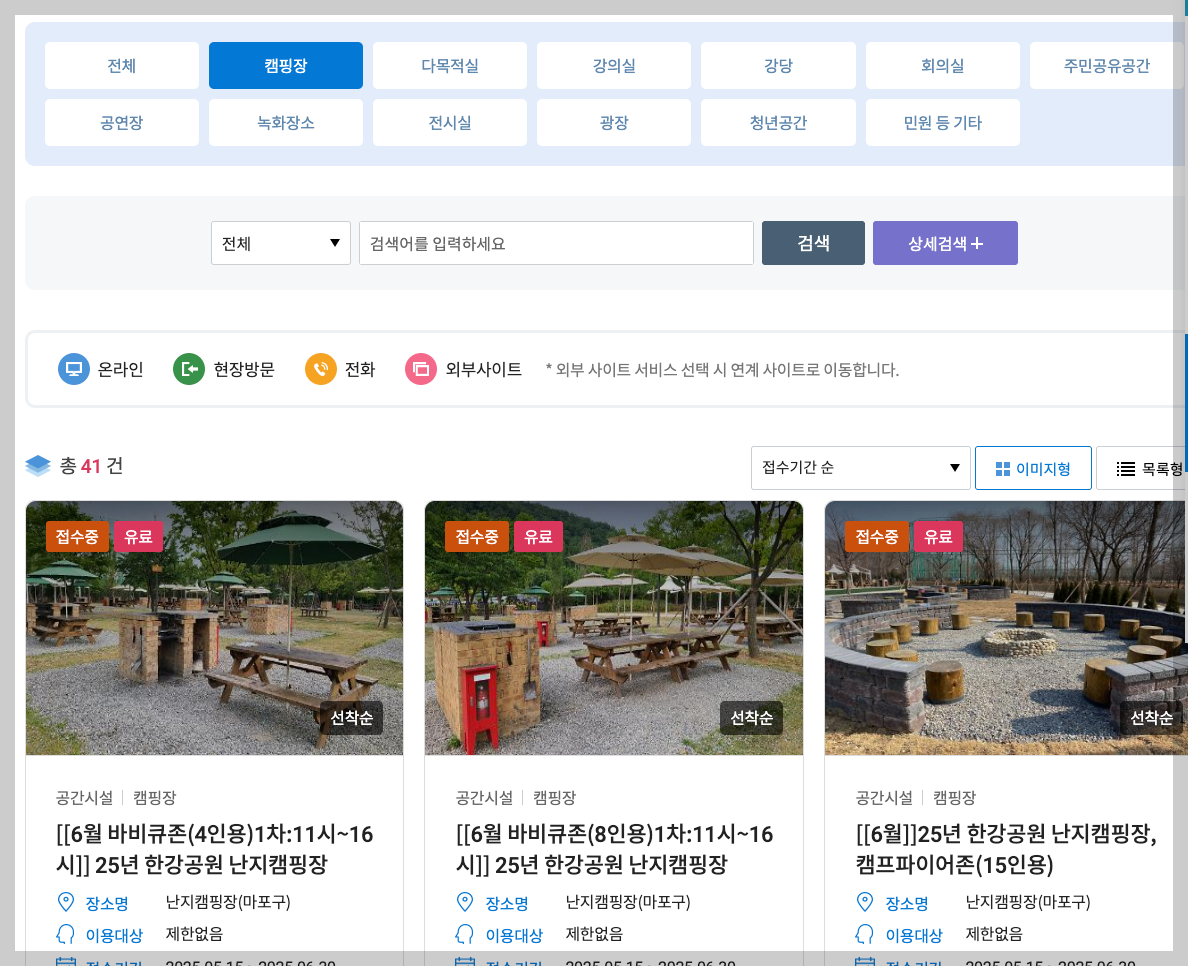Image resolution: width=1188 pixels, height=966 pixels.
Task: Click the 검색 search button
Action: (813, 243)
